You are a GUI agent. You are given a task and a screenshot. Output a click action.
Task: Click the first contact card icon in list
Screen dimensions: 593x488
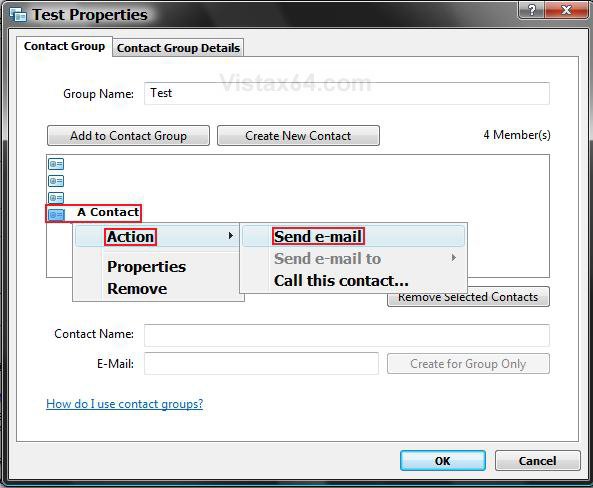pos(56,164)
